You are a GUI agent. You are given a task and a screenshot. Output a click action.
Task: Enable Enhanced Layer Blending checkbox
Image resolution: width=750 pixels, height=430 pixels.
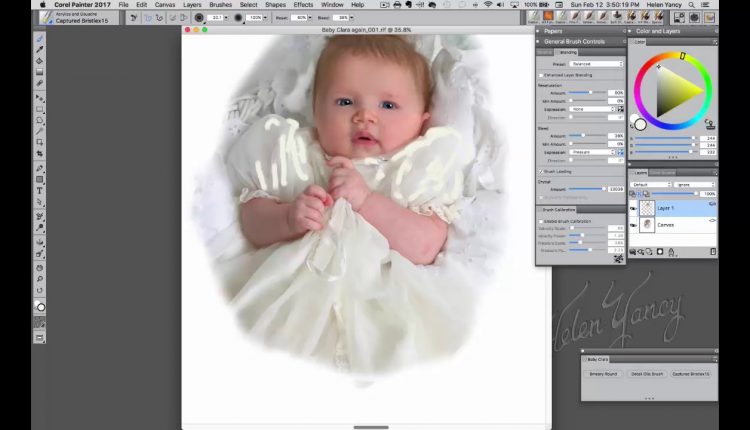point(541,75)
